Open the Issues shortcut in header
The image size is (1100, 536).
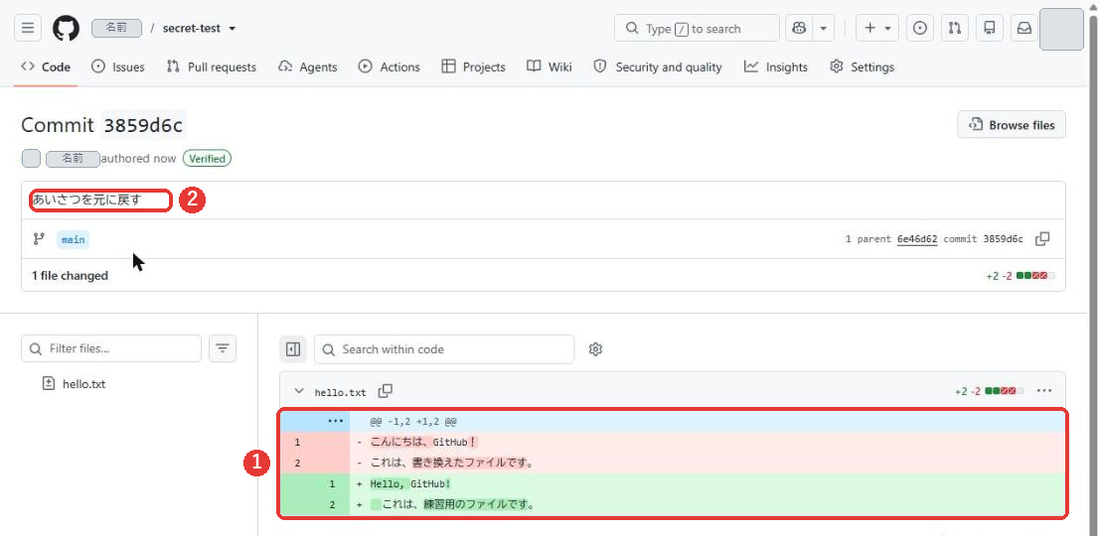coord(920,28)
